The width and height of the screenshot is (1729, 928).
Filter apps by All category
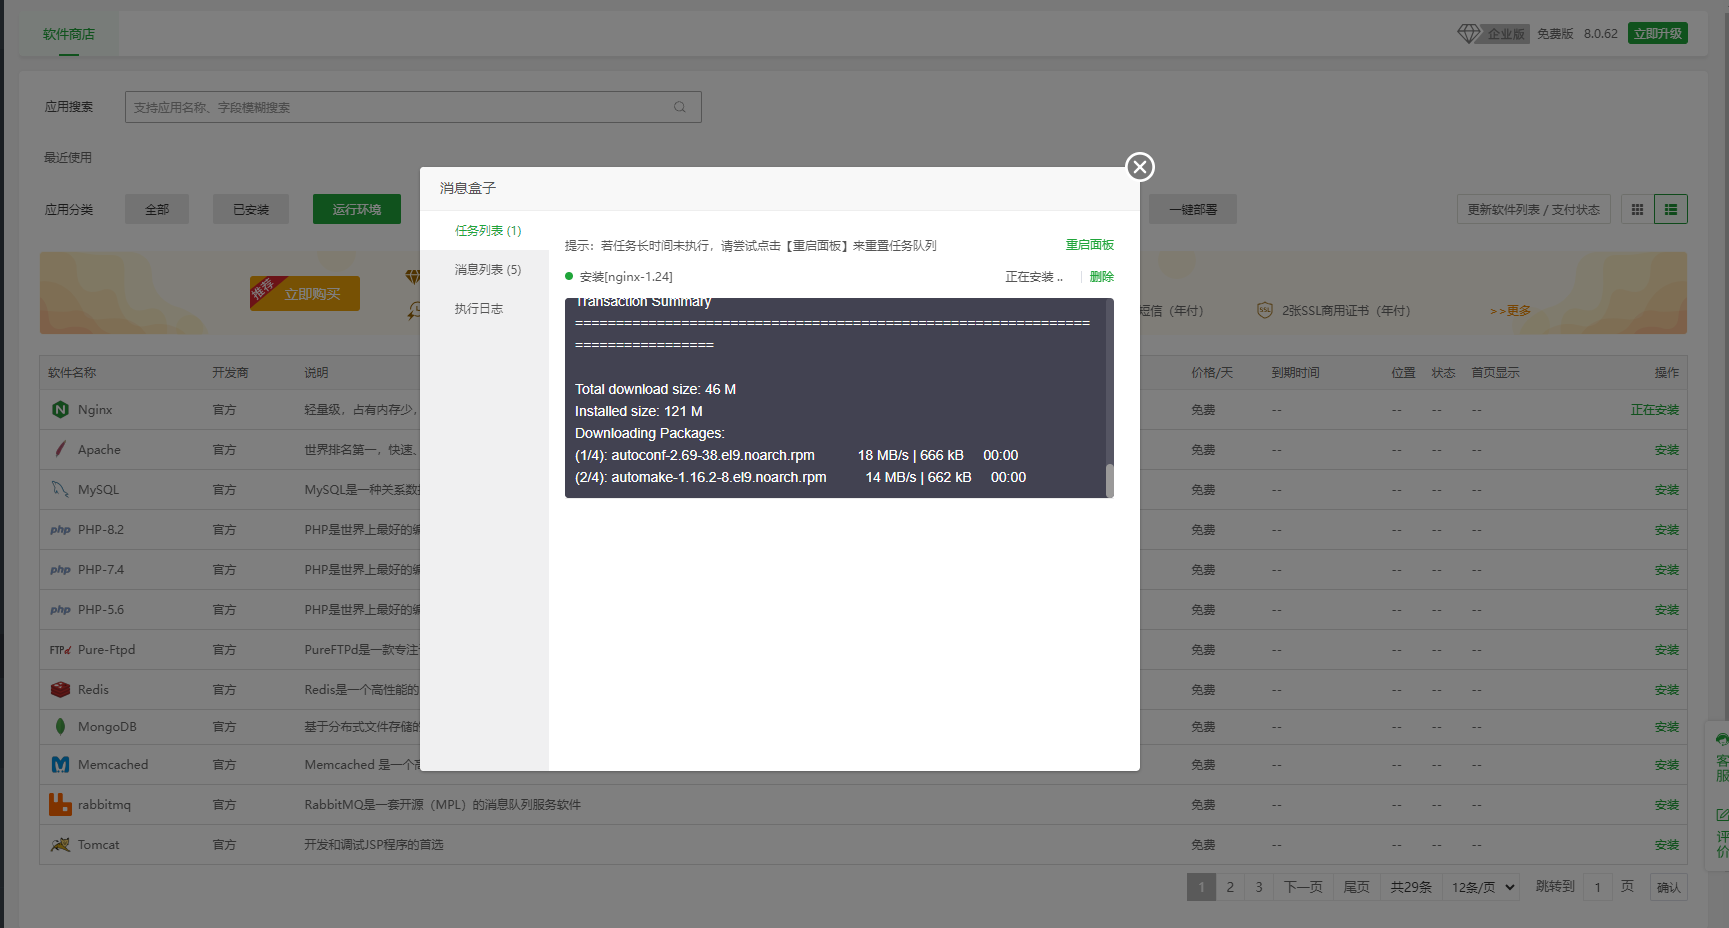(x=157, y=210)
